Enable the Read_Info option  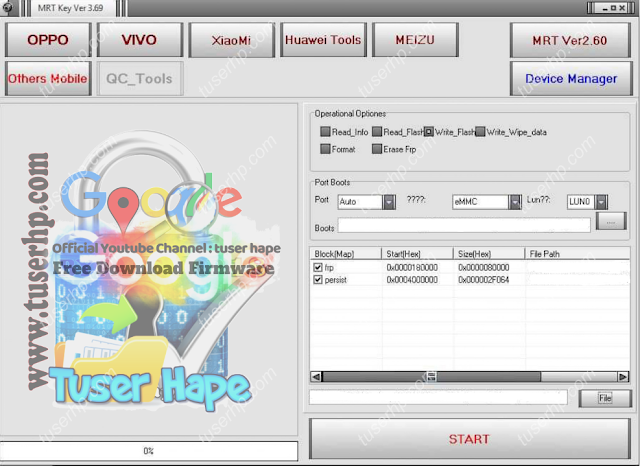coord(325,131)
